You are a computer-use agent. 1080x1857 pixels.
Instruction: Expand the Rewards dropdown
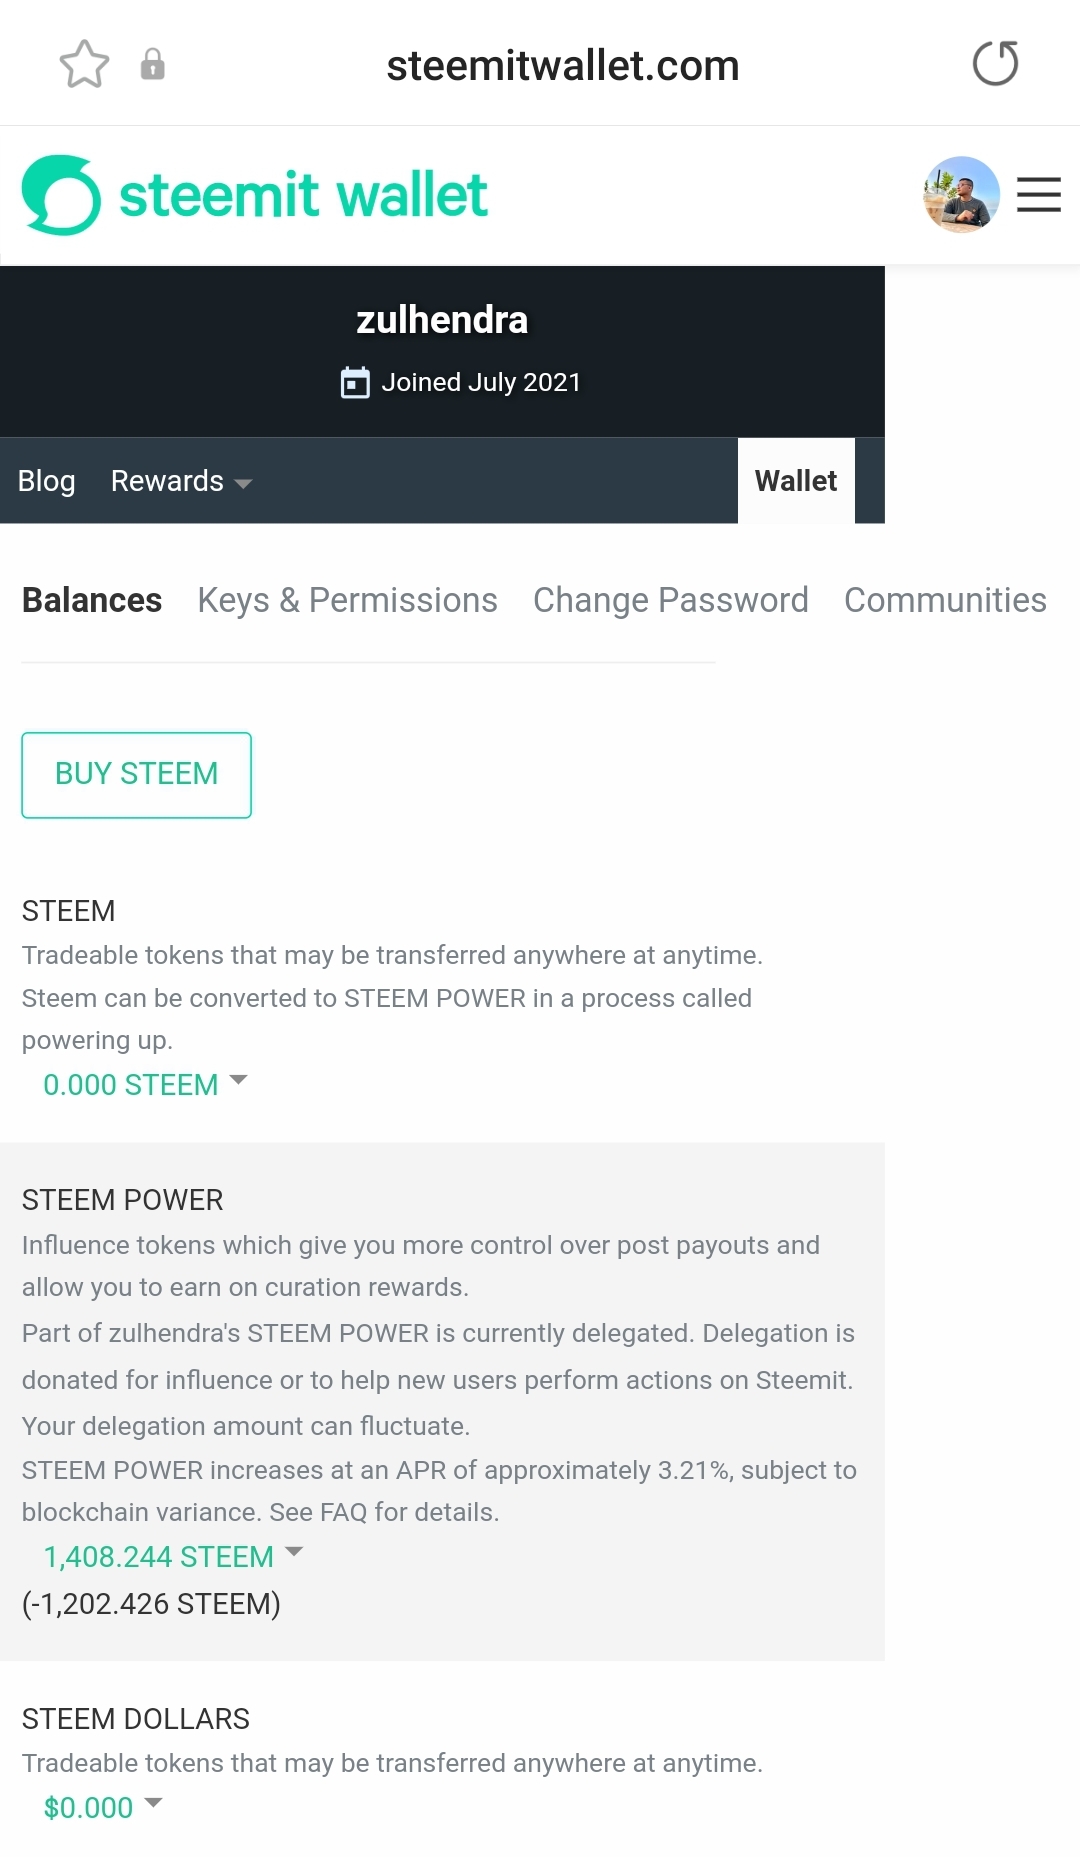coord(181,481)
